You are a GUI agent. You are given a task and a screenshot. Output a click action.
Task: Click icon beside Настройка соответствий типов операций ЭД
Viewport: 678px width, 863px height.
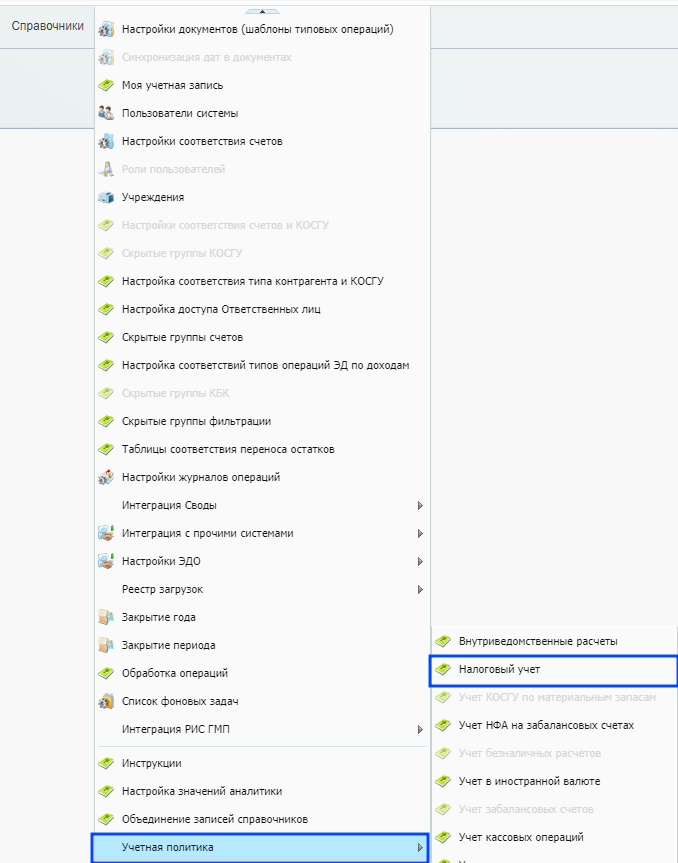(106, 365)
